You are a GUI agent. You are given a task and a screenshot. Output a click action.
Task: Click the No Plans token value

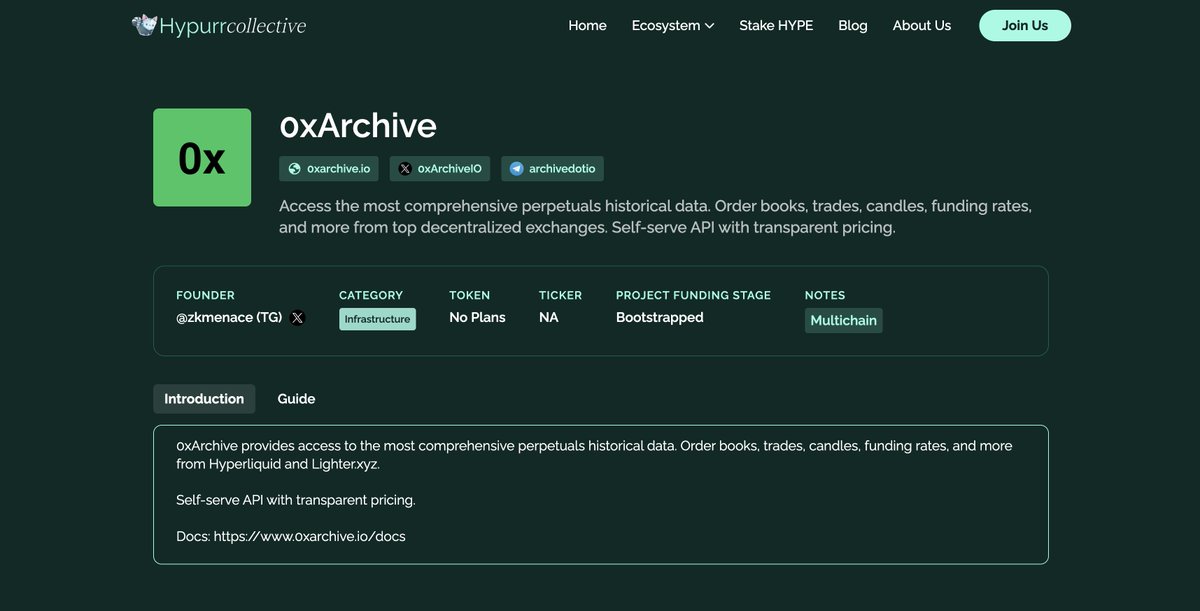[x=477, y=317]
